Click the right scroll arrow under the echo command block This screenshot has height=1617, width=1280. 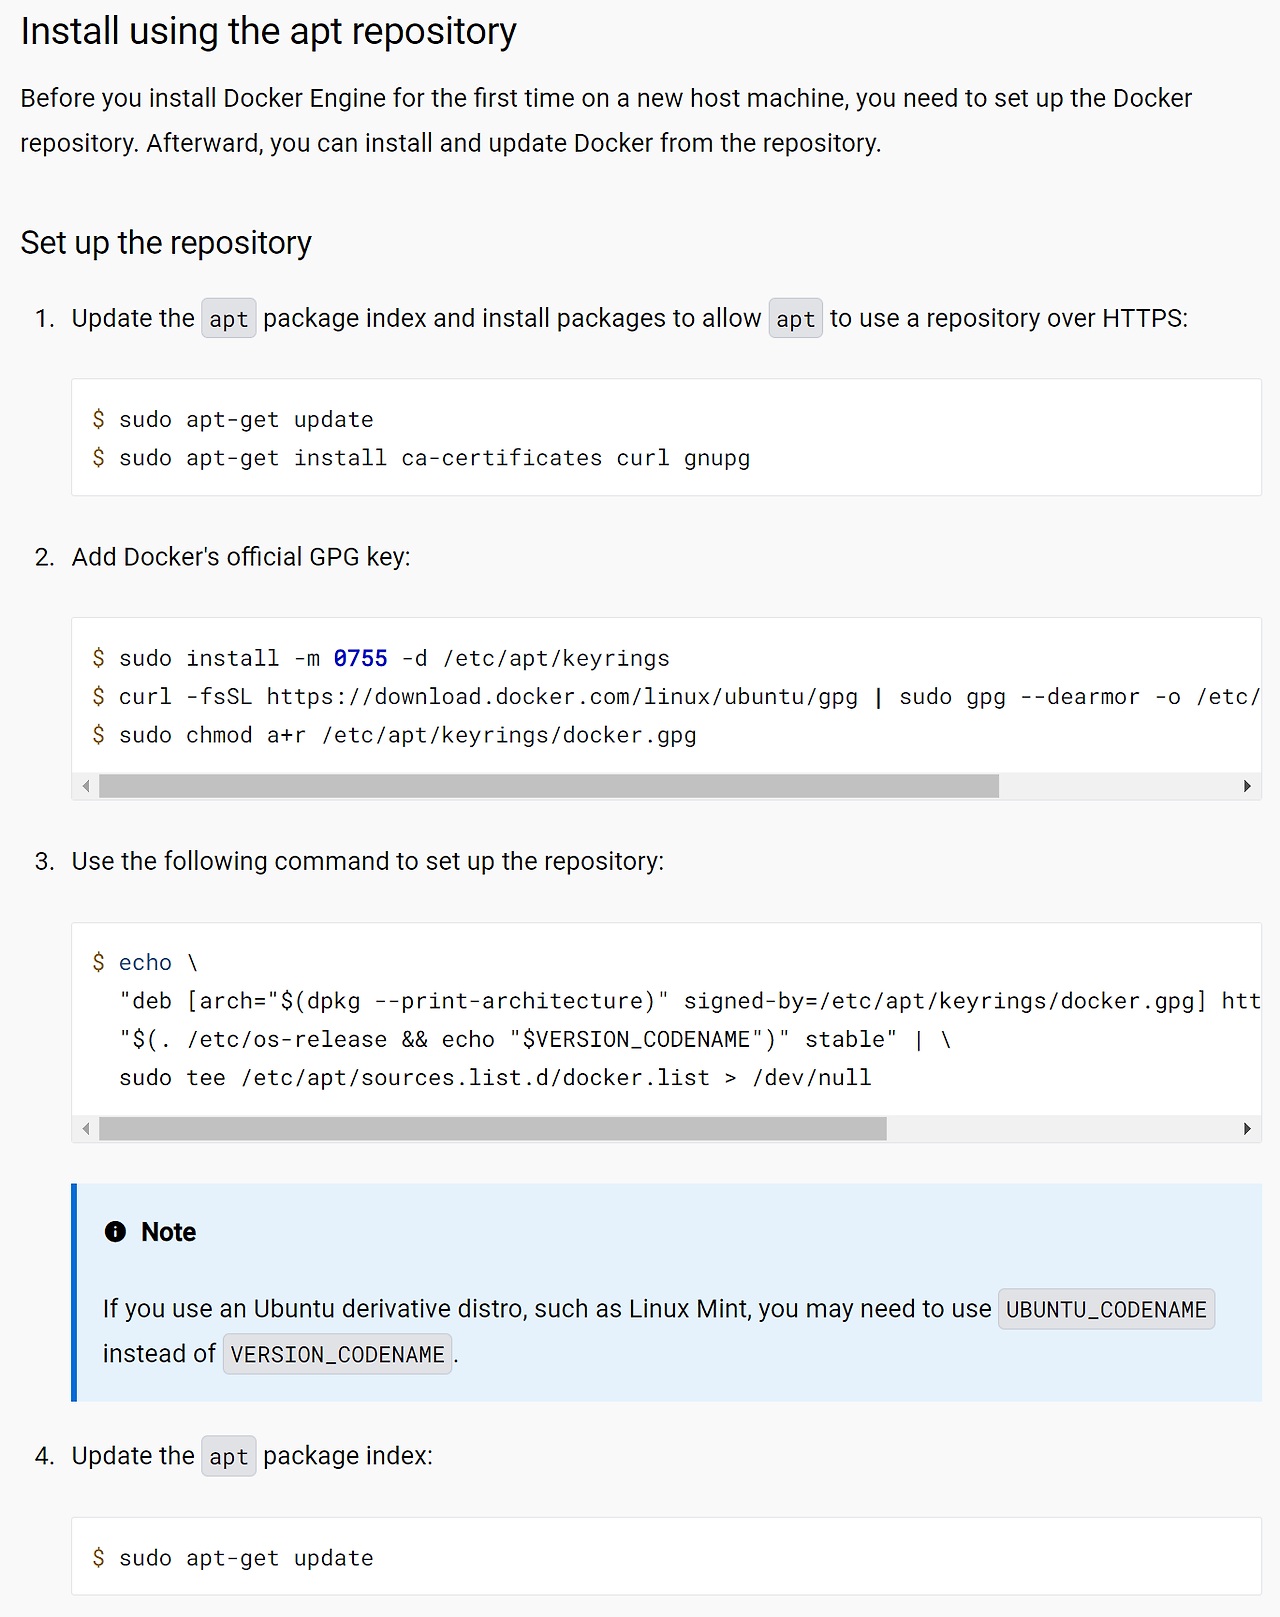point(1247,1129)
